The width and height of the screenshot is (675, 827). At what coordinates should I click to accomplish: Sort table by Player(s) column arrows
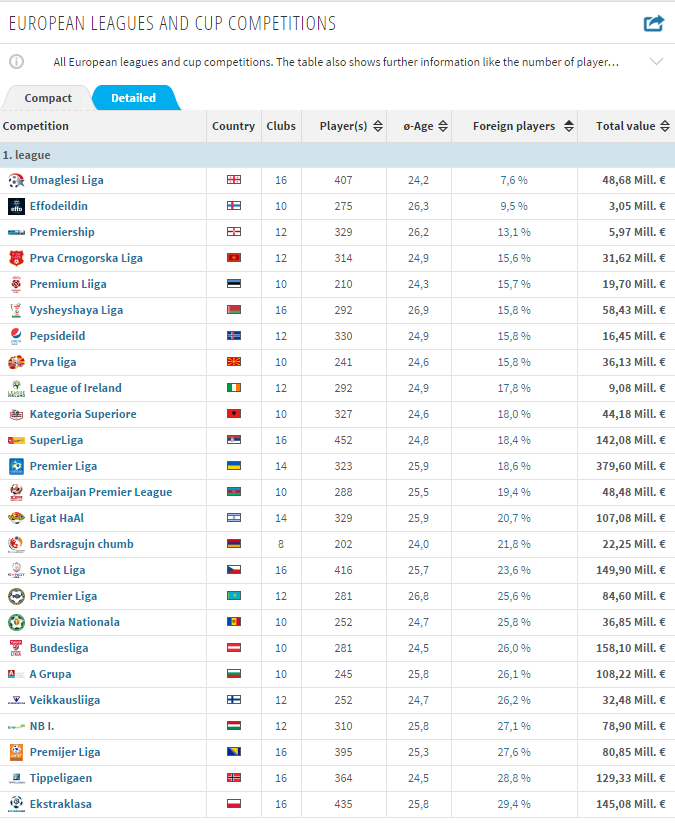point(378,126)
